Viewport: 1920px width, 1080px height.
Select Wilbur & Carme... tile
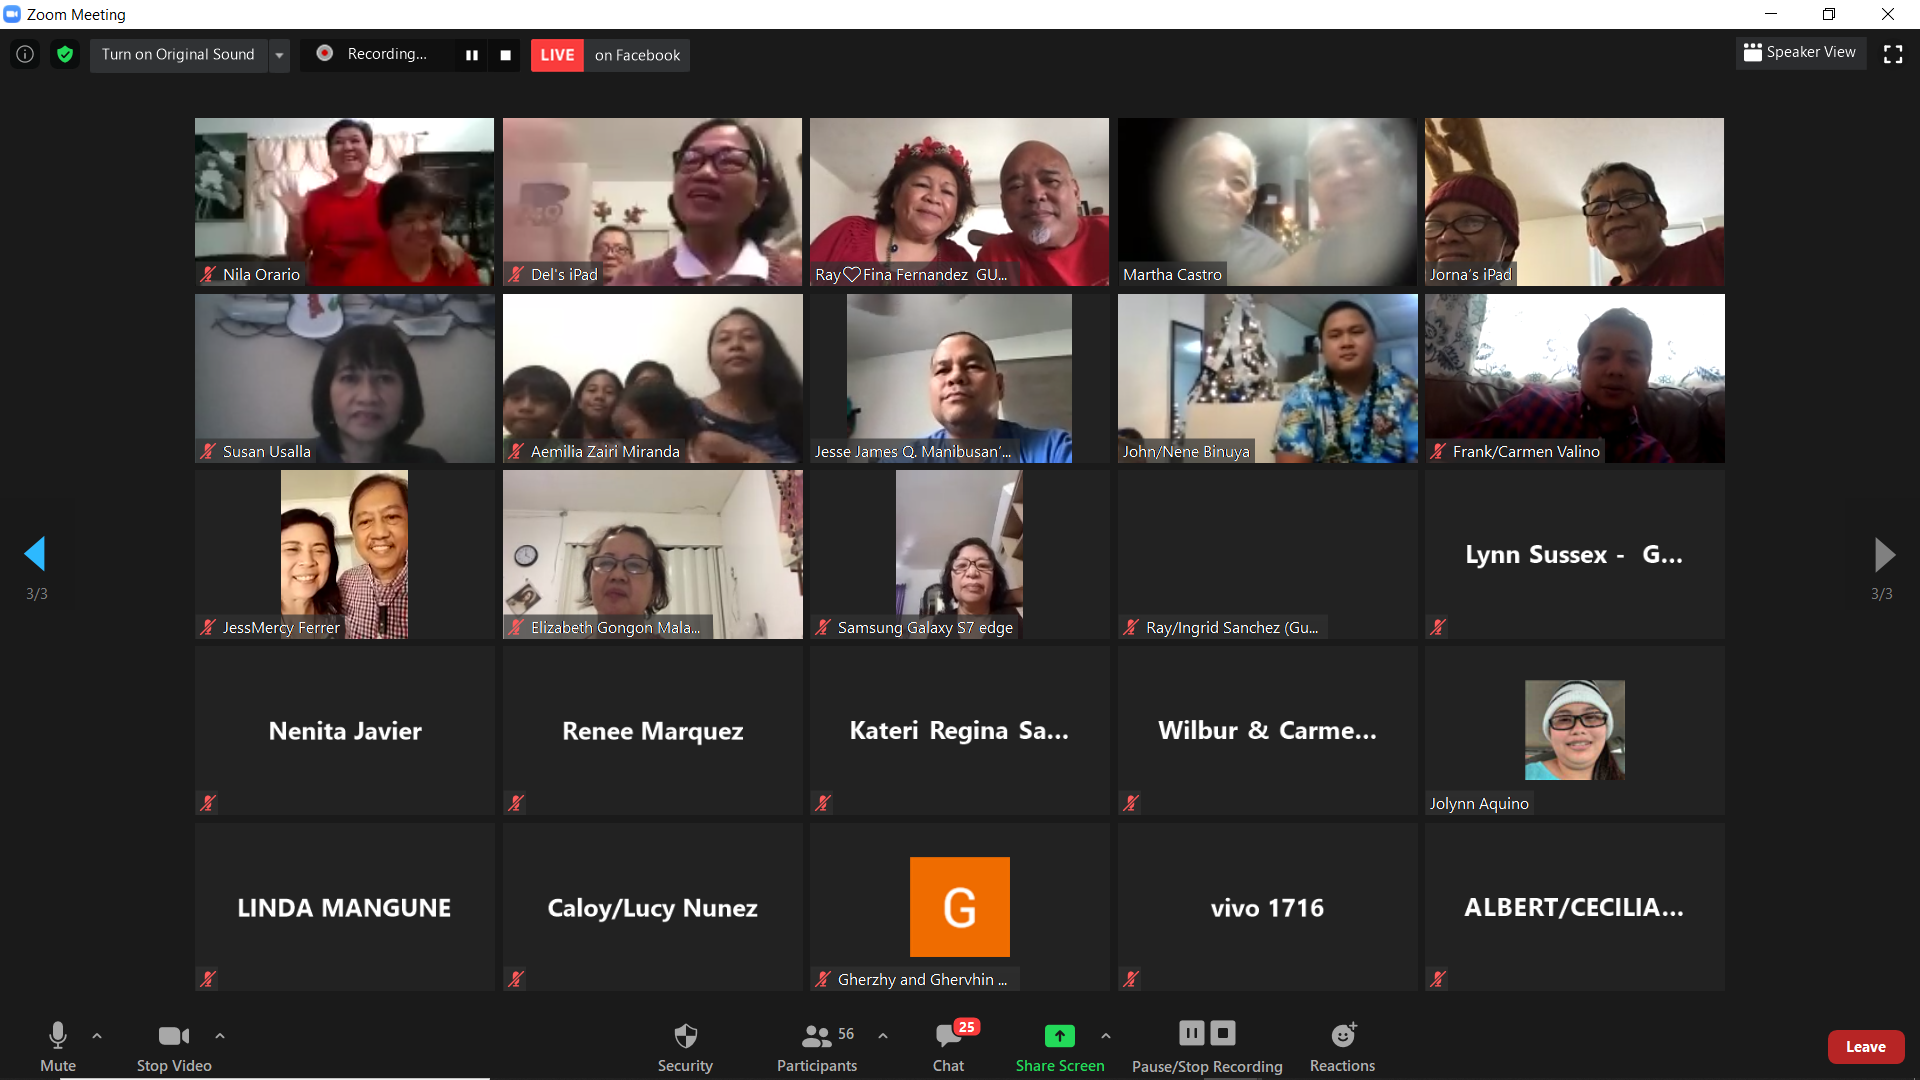pyautogui.click(x=1267, y=730)
